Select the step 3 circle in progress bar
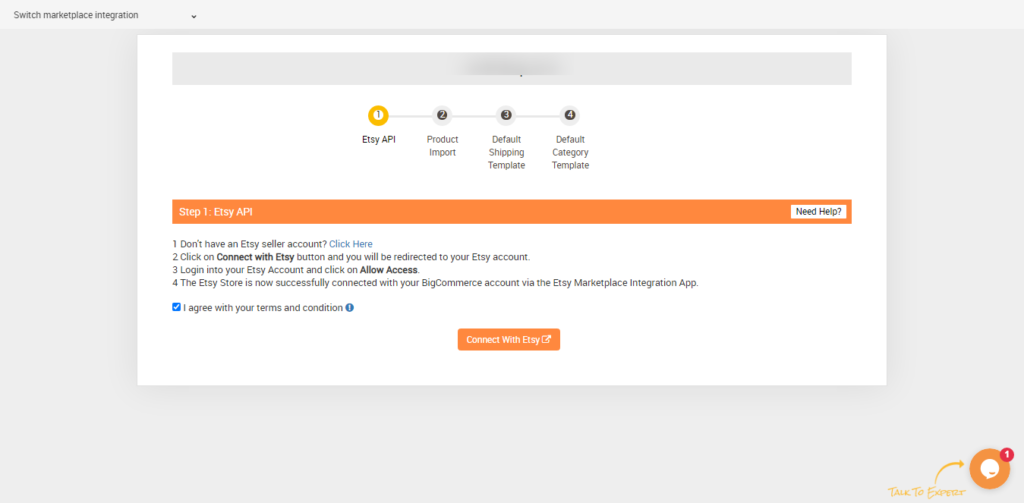Image resolution: width=1024 pixels, height=503 pixels. tap(506, 115)
